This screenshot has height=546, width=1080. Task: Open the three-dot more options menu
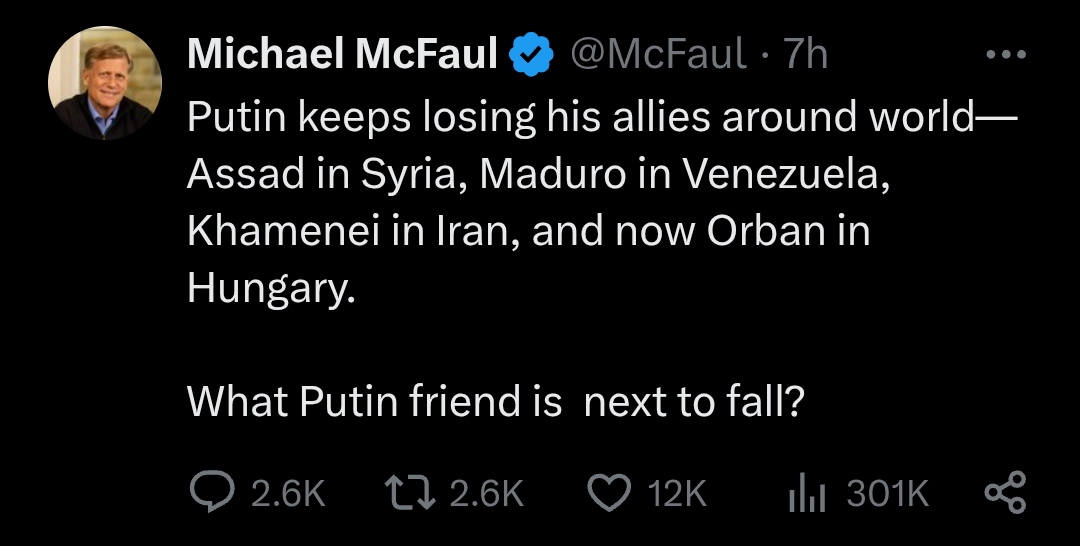(1006, 54)
